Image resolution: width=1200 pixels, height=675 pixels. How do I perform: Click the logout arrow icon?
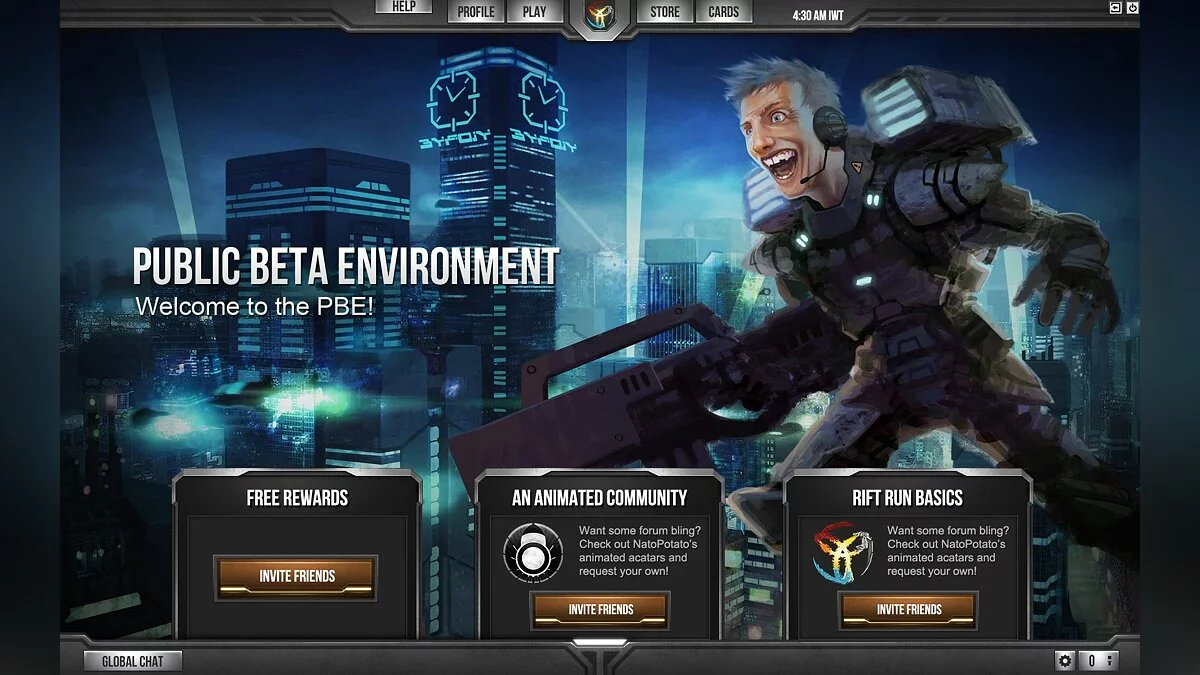[x=1115, y=8]
